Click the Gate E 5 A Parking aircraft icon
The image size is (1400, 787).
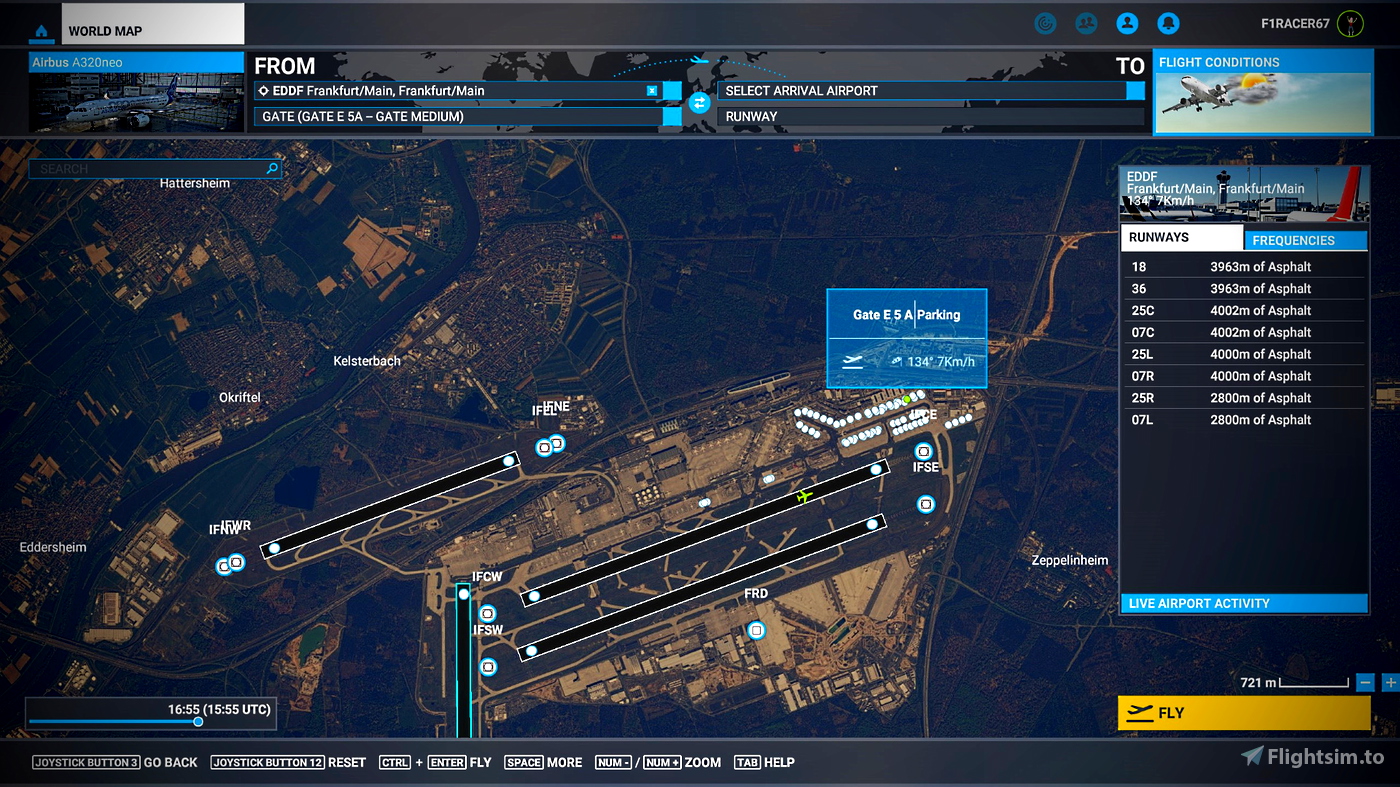tap(851, 362)
